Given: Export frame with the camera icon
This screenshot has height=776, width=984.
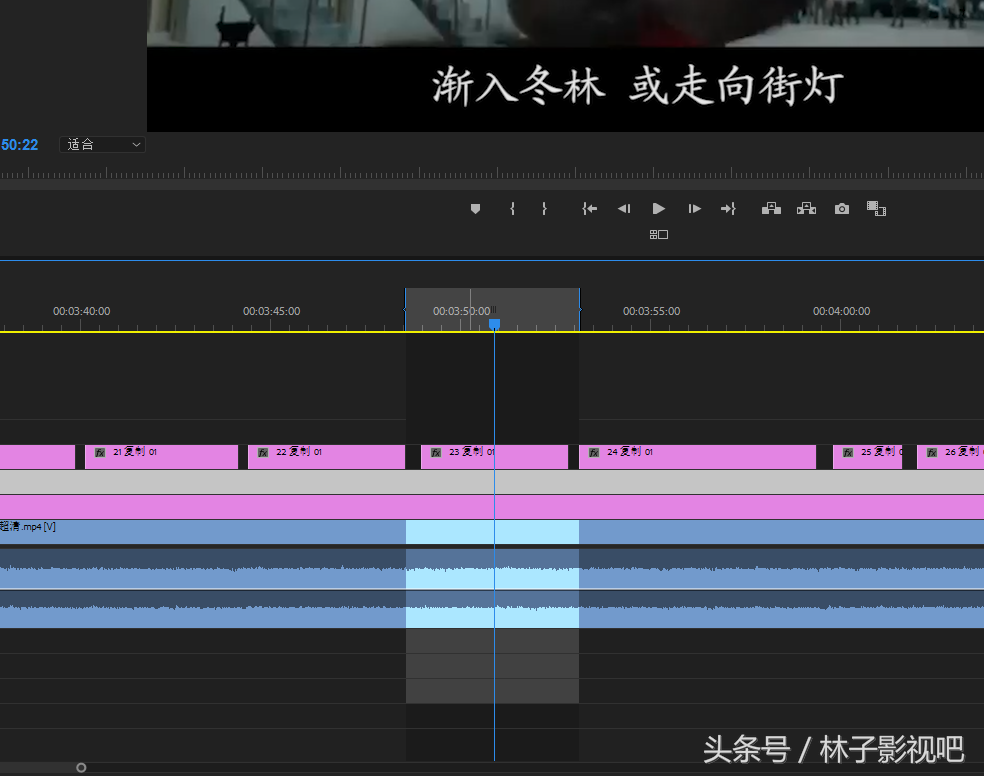Looking at the screenshot, I should (x=842, y=209).
